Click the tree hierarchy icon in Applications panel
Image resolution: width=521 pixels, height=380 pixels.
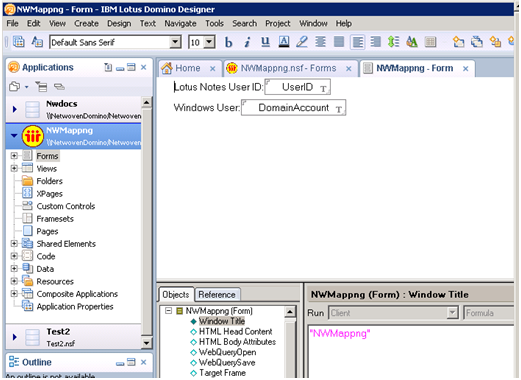(42, 87)
